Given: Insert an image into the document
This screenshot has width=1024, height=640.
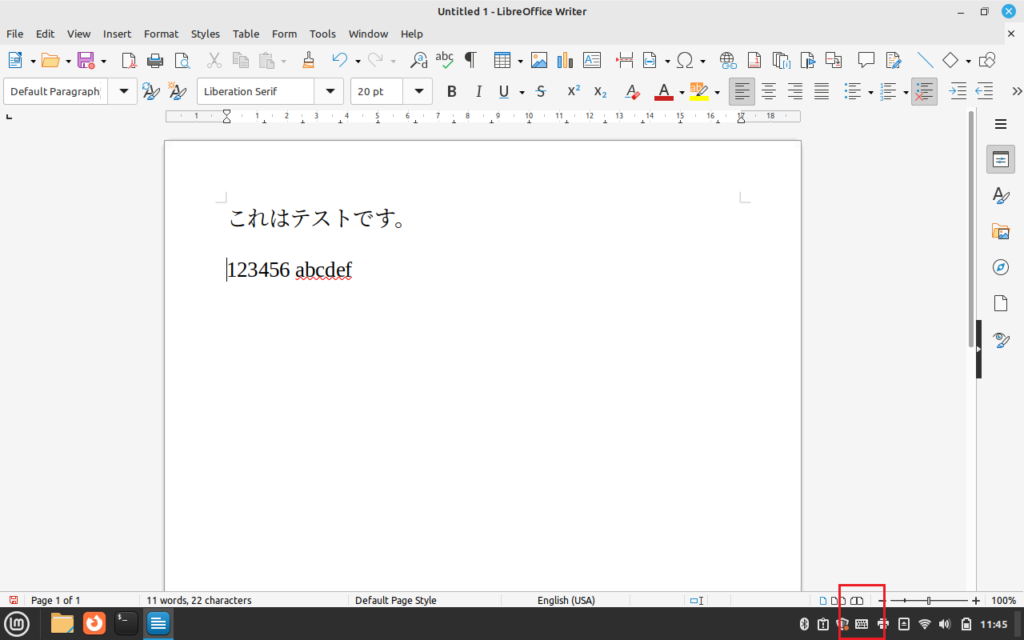Looking at the screenshot, I should (x=539, y=61).
